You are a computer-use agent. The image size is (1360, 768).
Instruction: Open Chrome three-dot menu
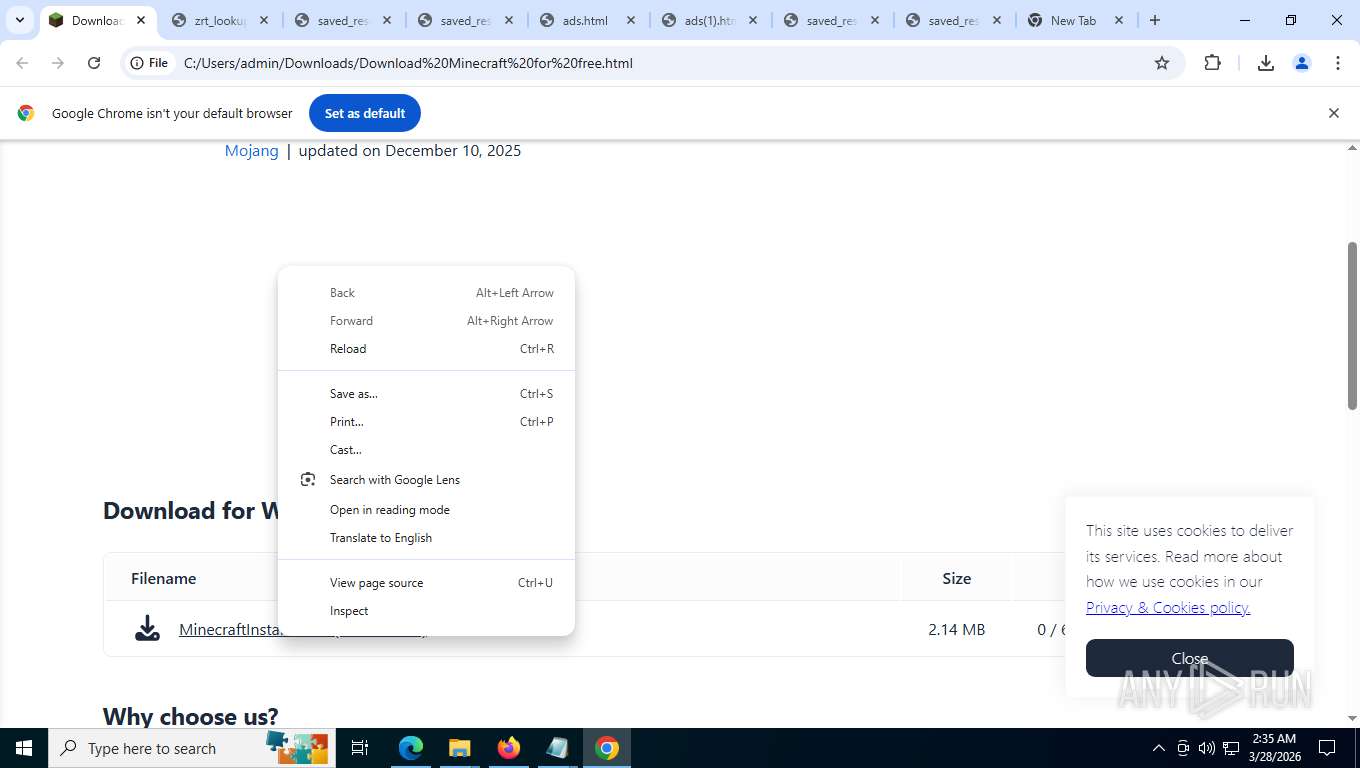(x=1338, y=63)
